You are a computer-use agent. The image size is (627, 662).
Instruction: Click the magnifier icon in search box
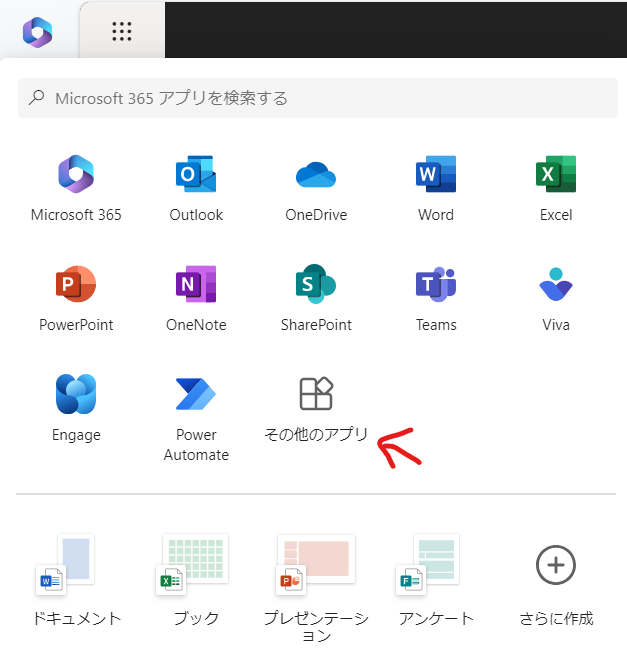(37, 98)
